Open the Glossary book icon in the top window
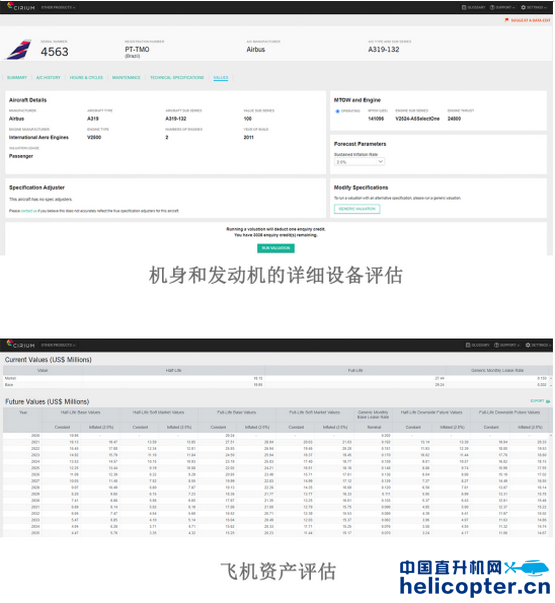 (x=464, y=7)
